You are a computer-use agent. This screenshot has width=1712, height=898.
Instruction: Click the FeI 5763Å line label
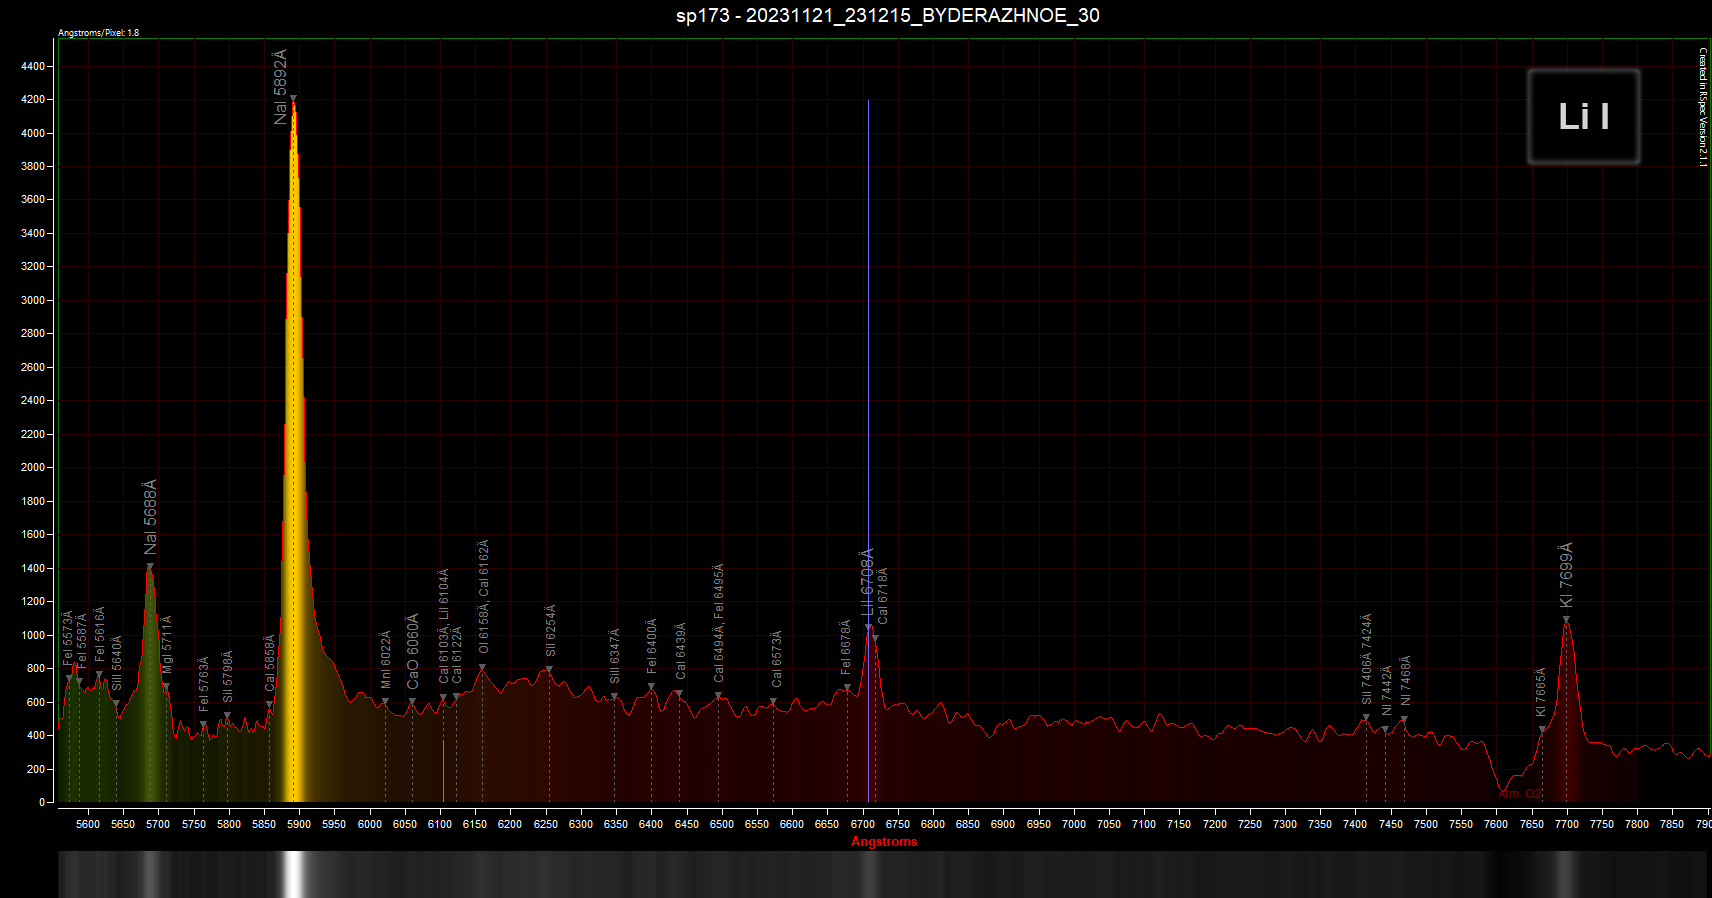click(x=204, y=683)
